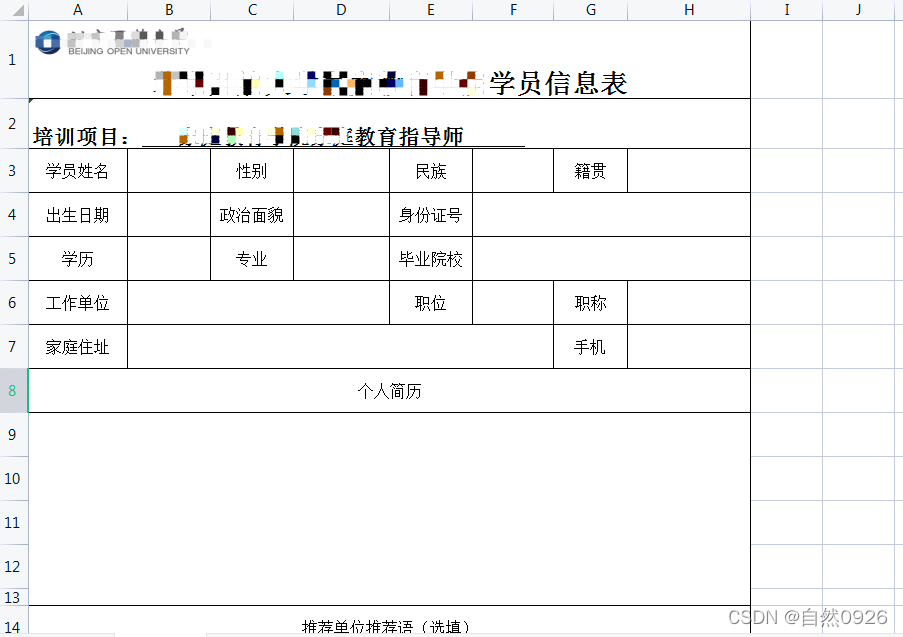Viewport: 903px width, 637px height.
Task: Click the empty cell next to 籍贯
Action: point(689,170)
